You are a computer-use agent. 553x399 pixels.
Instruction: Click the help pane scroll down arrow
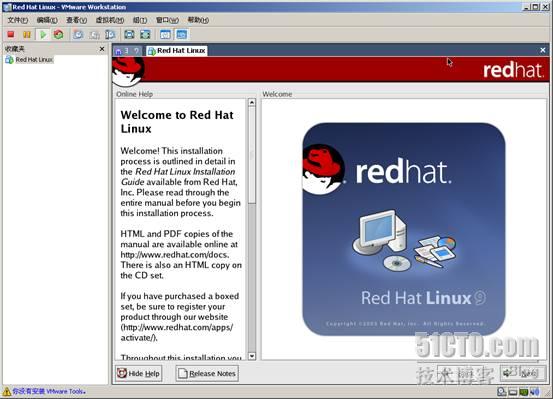tap(252, 356)
